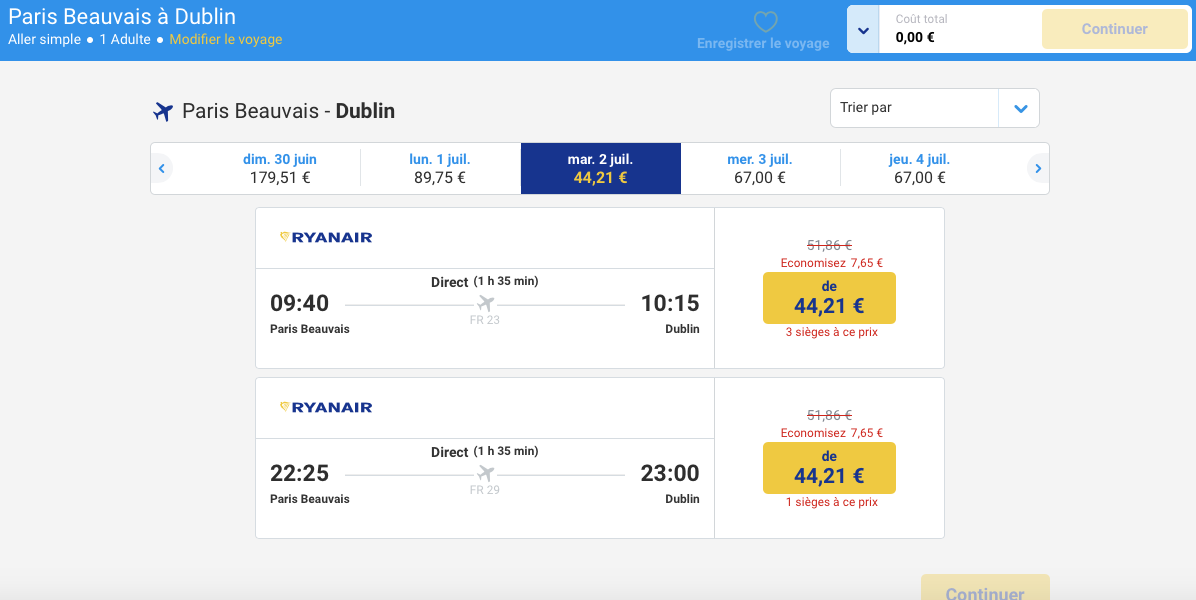This screenshot has height=600, width=1196.
Task: Show earlier dates with the left arrow
Action: coord(162,168)
